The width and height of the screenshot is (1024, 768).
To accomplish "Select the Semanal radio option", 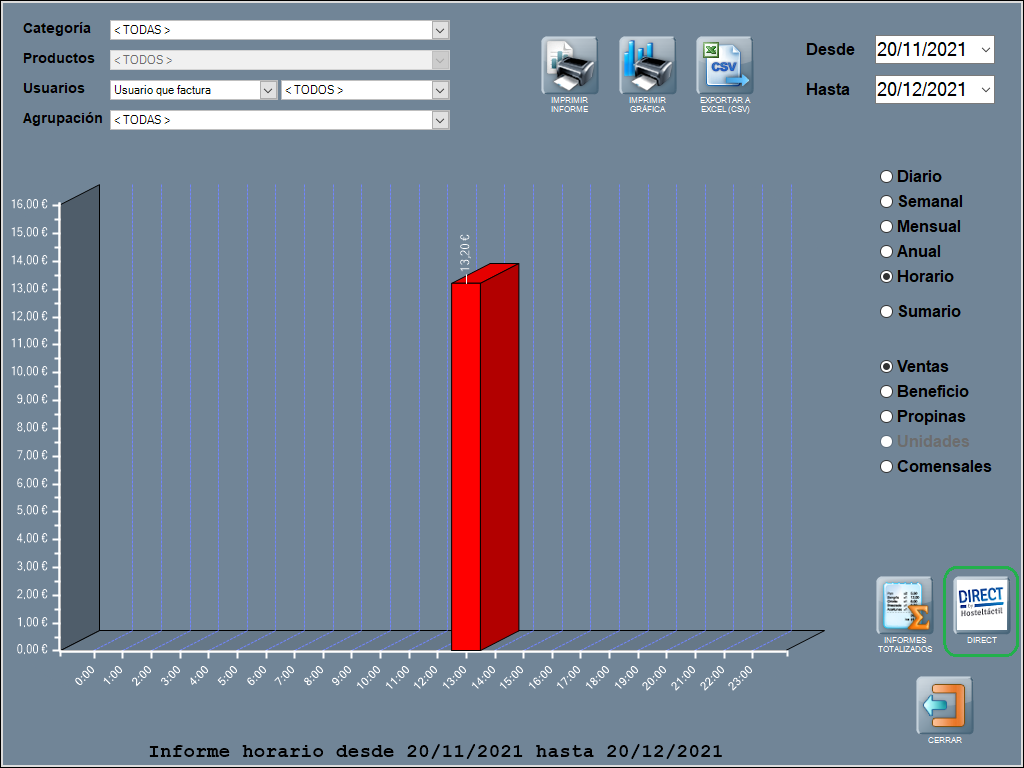I will (x=886, y=202).
